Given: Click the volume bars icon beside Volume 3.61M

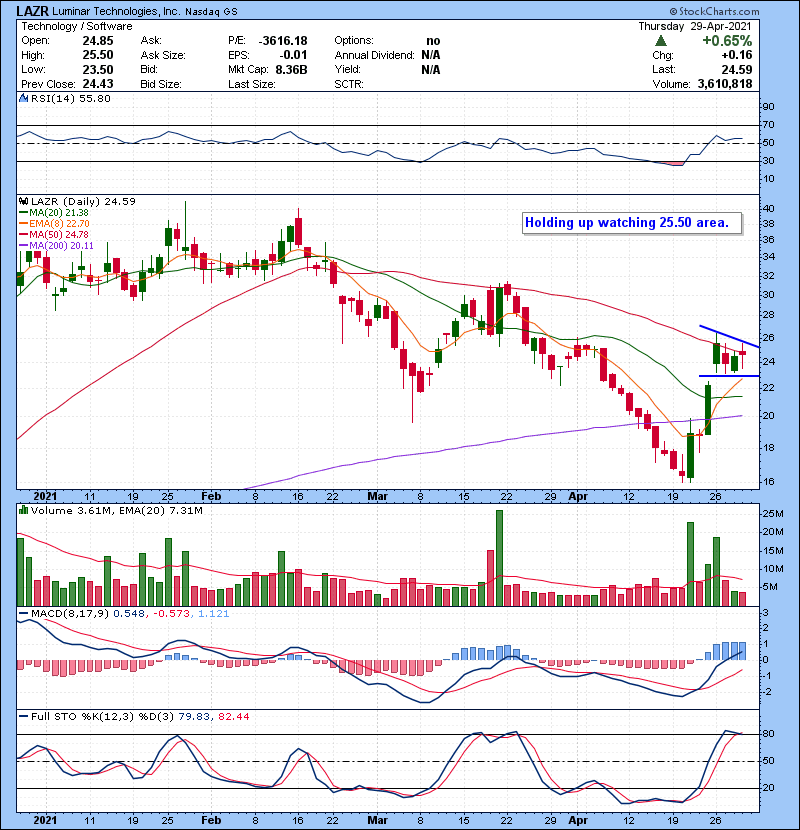Looking at the screenshot, I should click(x=23, y=510).
